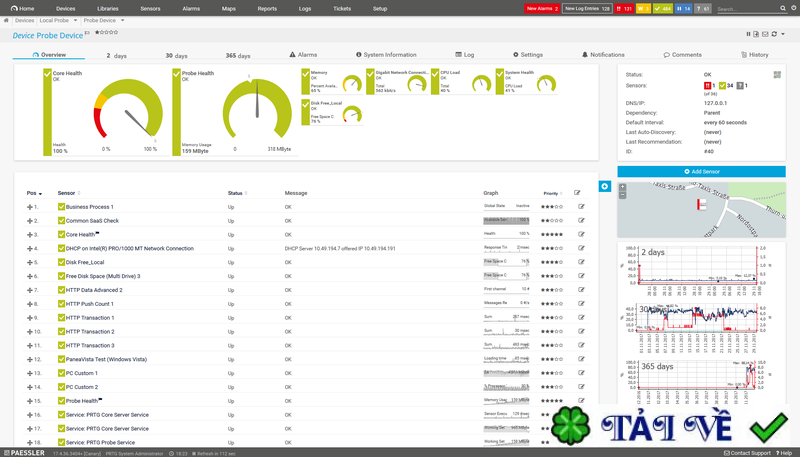Sort the list by Pos column
This screenshot has width=800, height=457.
34,193
